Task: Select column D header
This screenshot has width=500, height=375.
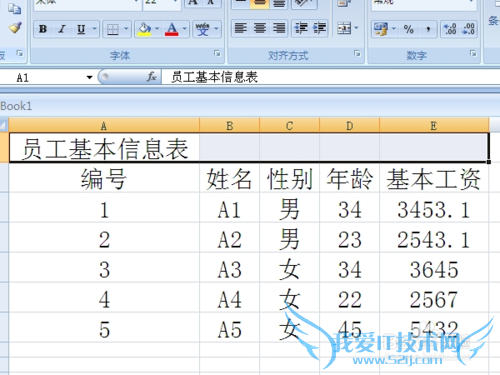Action: click(x=349, y=126)
